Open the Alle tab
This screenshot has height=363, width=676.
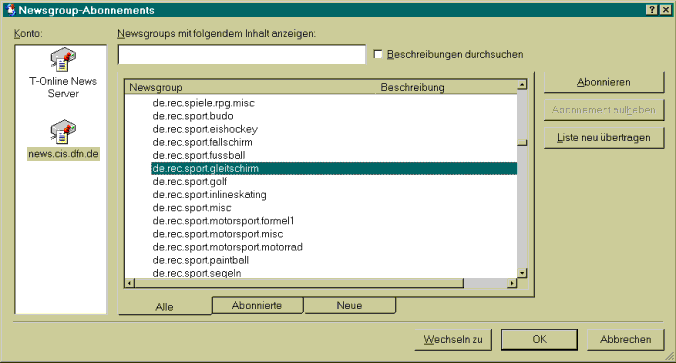pyautogui.click(x=164, y=307)
